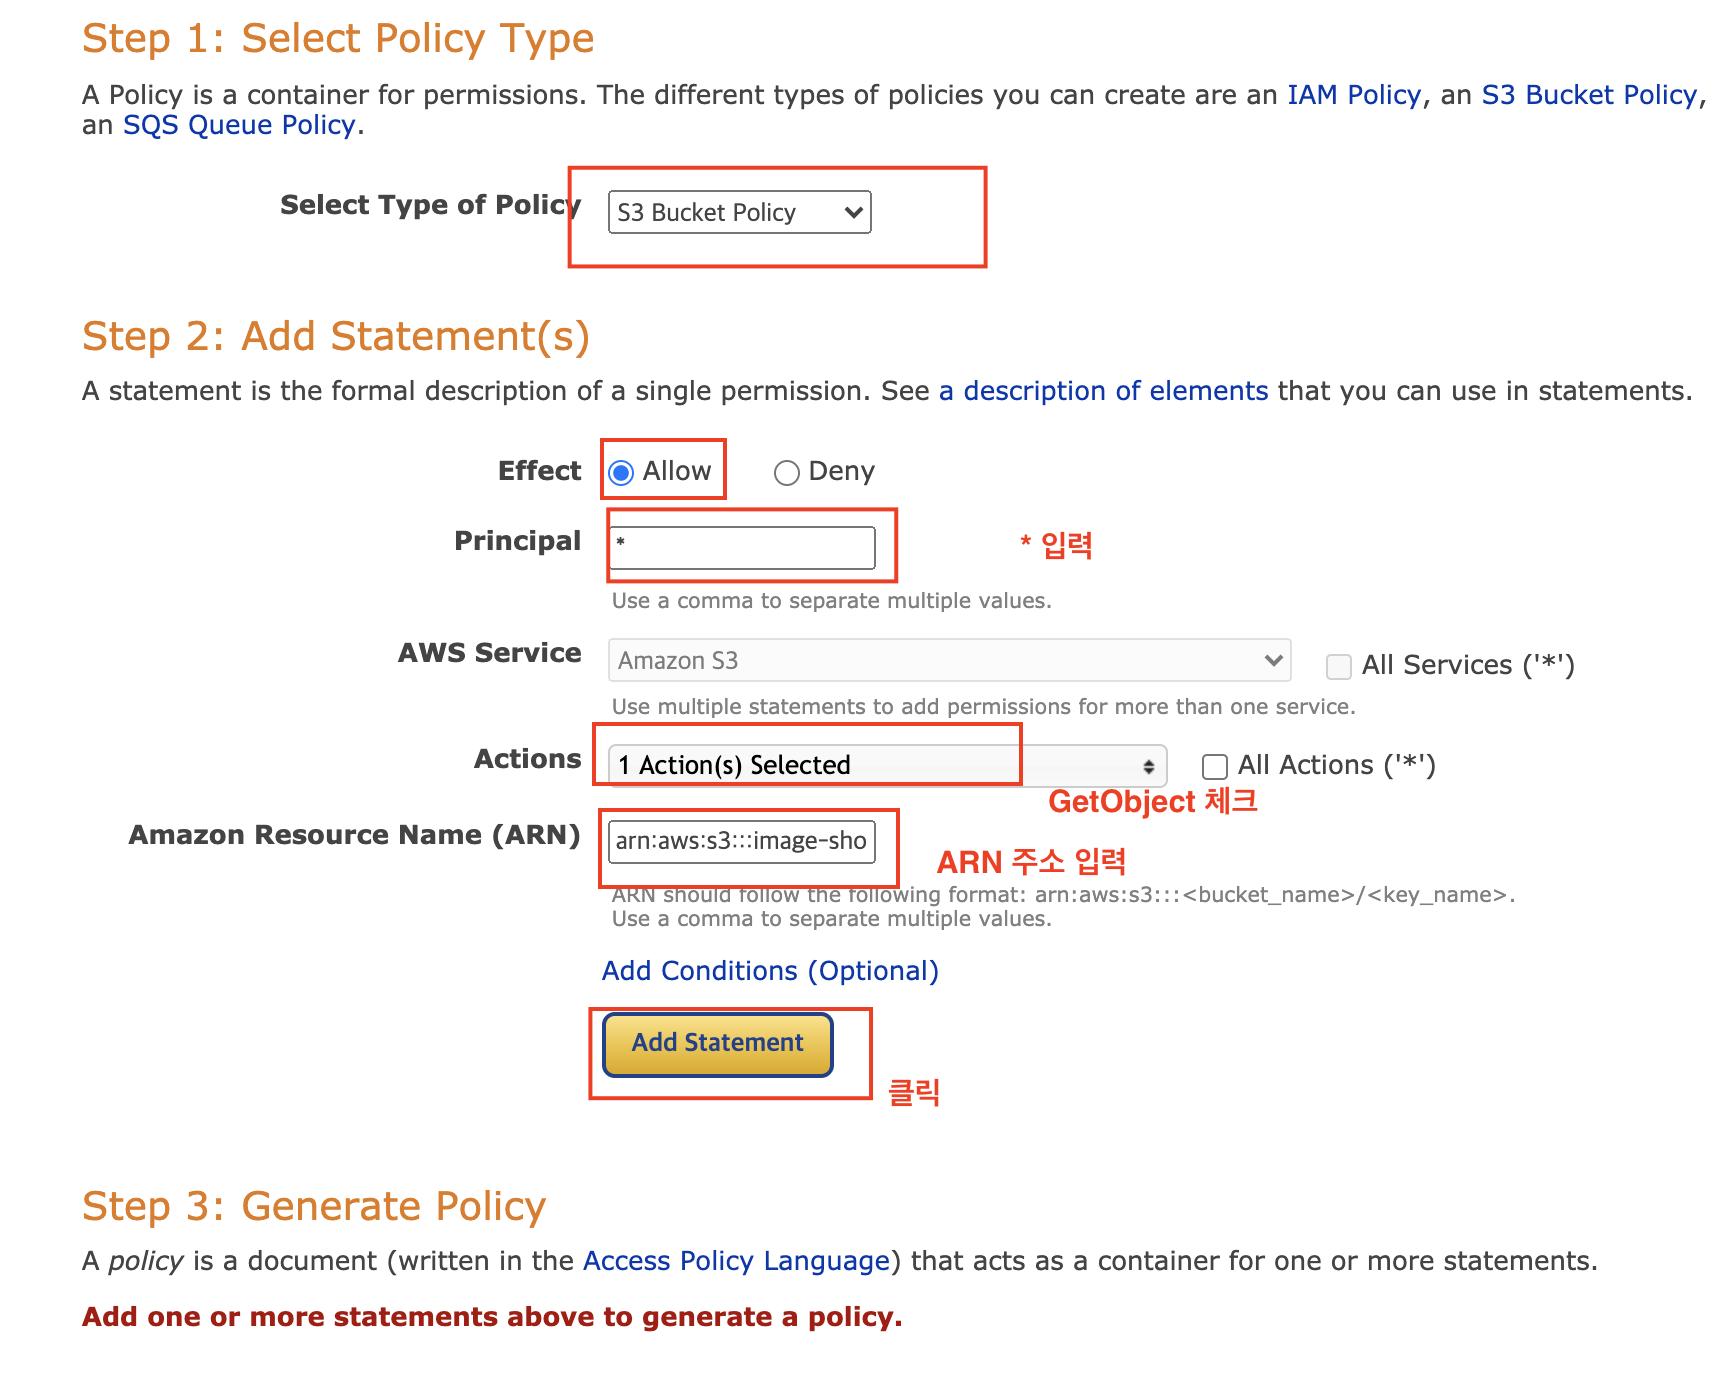
Task: Click the 'a description of elements' link
Action: coord(1103,391)
